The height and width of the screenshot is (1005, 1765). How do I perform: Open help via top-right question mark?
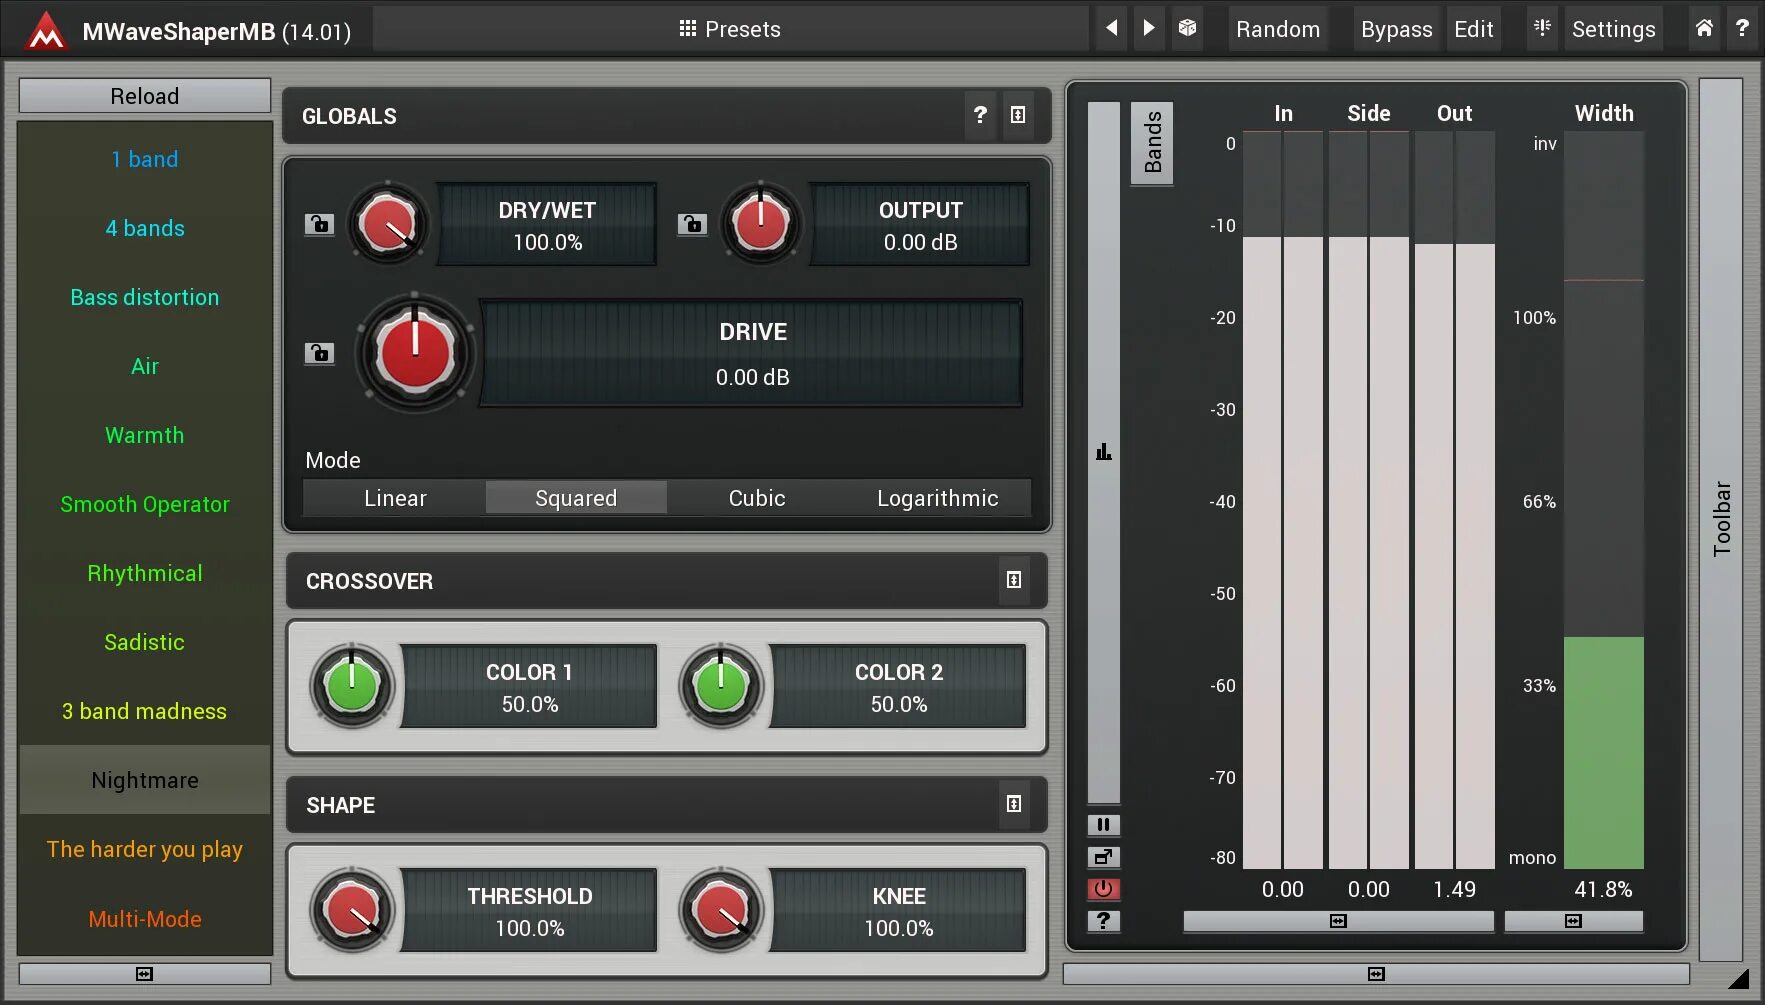(1742, 28)
